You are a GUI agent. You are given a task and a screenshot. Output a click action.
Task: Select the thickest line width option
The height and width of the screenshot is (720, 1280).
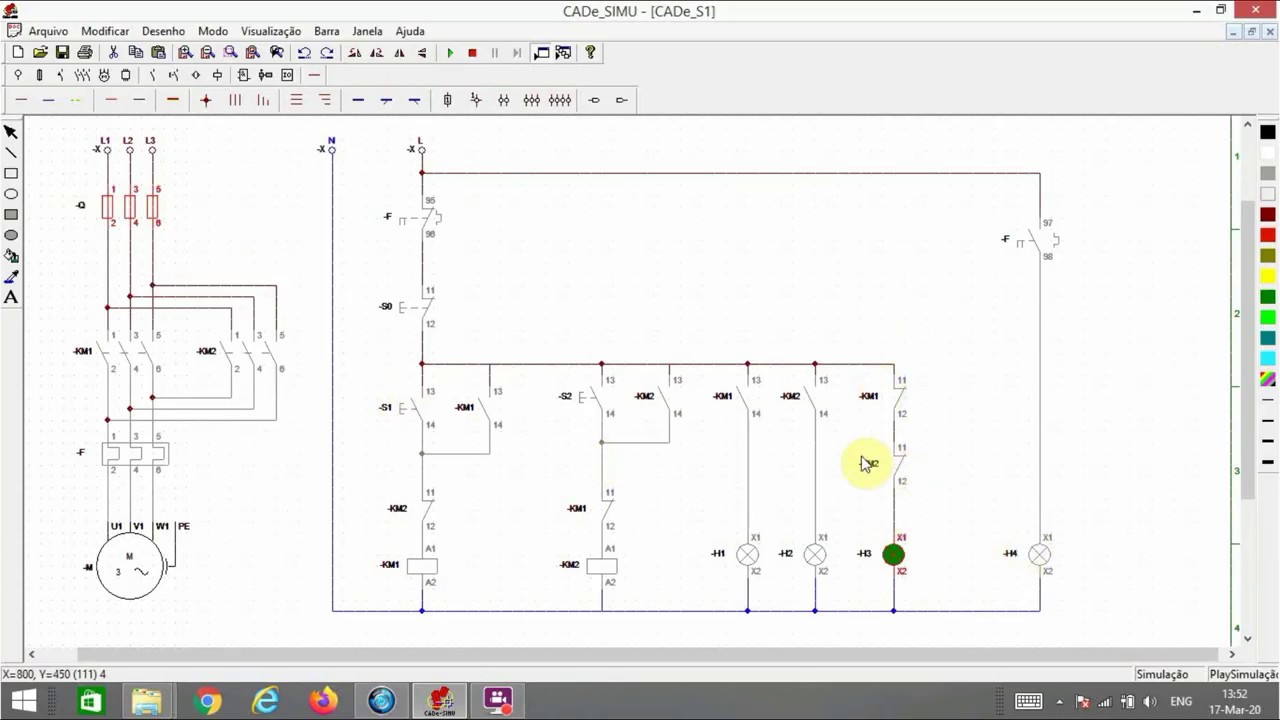[x=1268, y=462]
